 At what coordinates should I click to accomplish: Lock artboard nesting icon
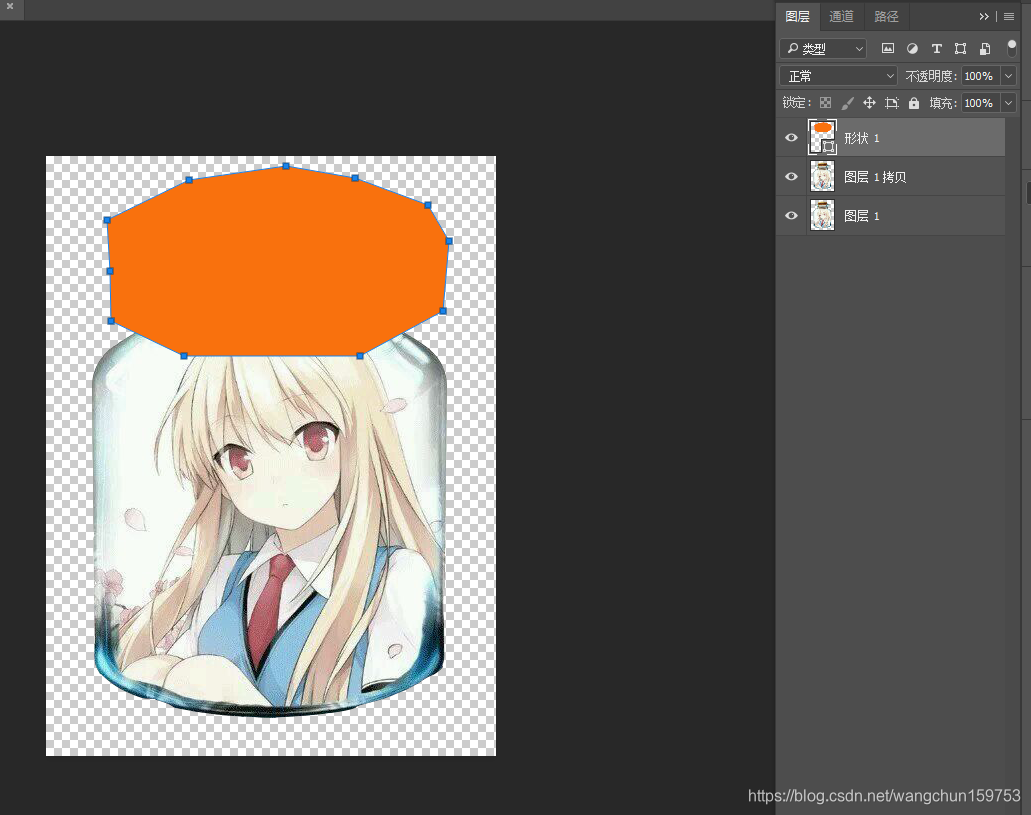[892, 103]
